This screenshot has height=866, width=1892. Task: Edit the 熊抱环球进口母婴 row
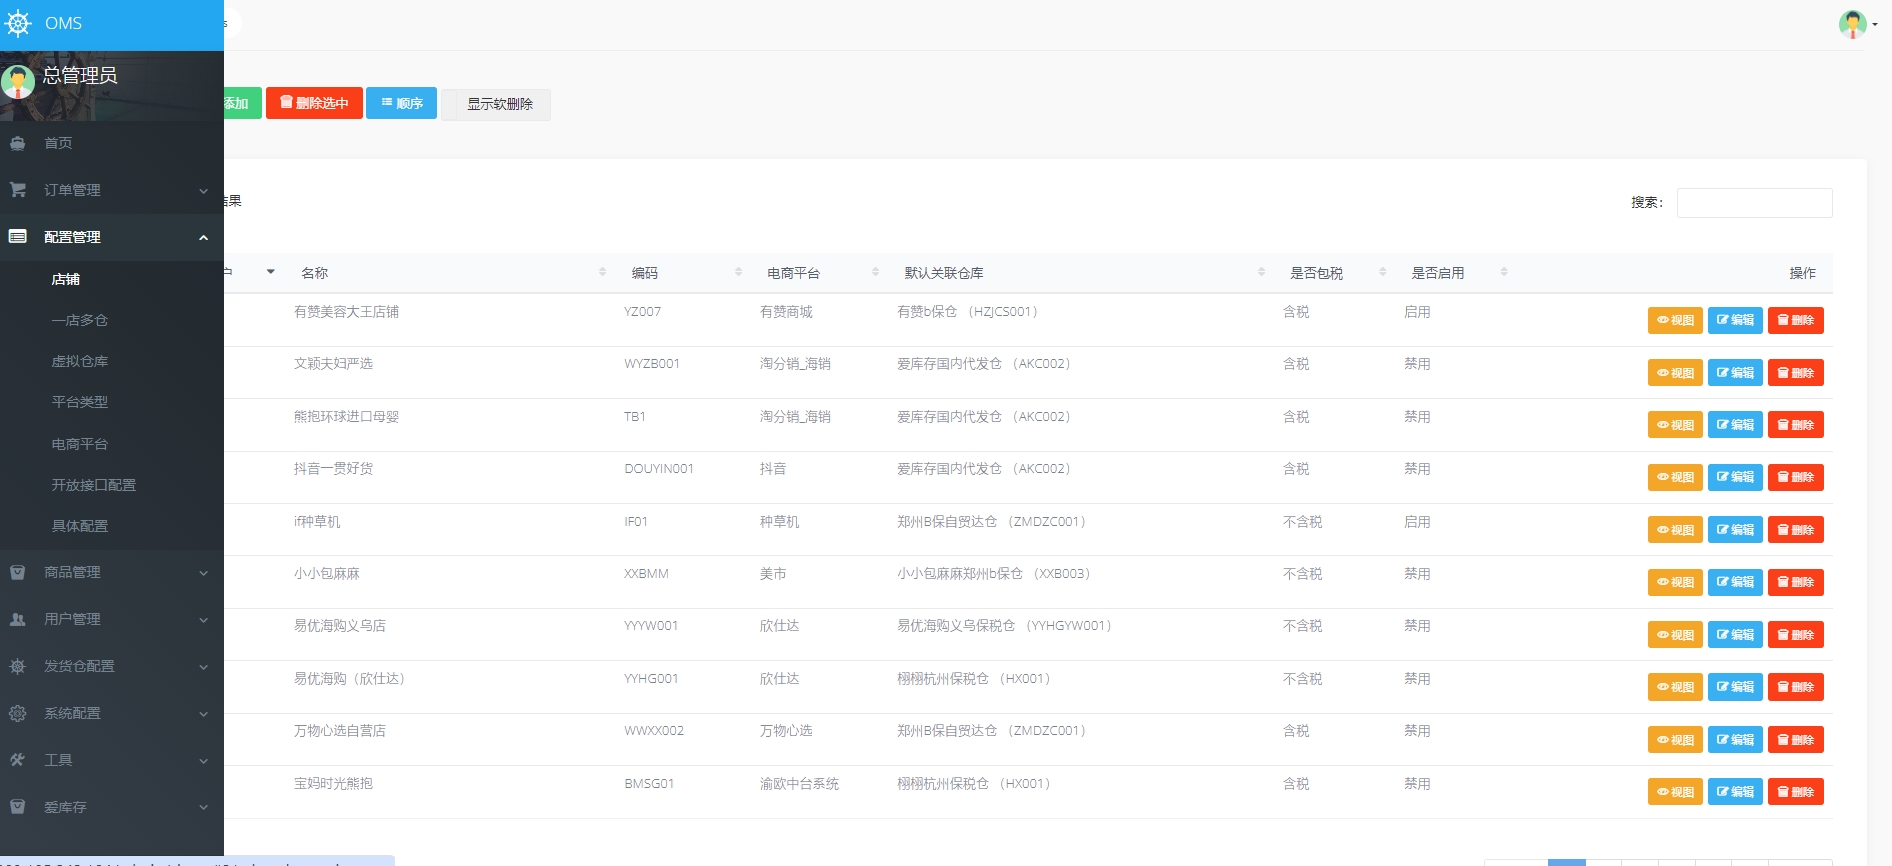click(1735, 425)
